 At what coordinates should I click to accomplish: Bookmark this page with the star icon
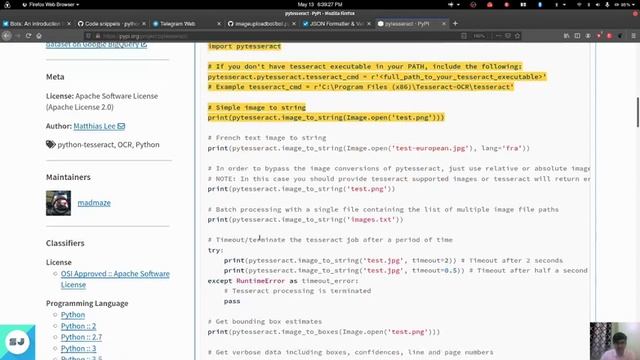click(x=518, y=36)
